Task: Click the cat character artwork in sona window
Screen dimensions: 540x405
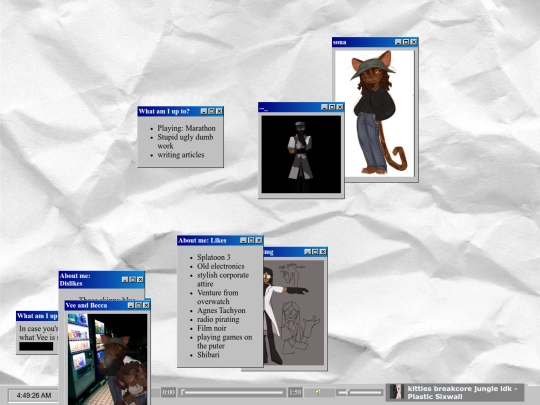Action: tap(375, 114)
